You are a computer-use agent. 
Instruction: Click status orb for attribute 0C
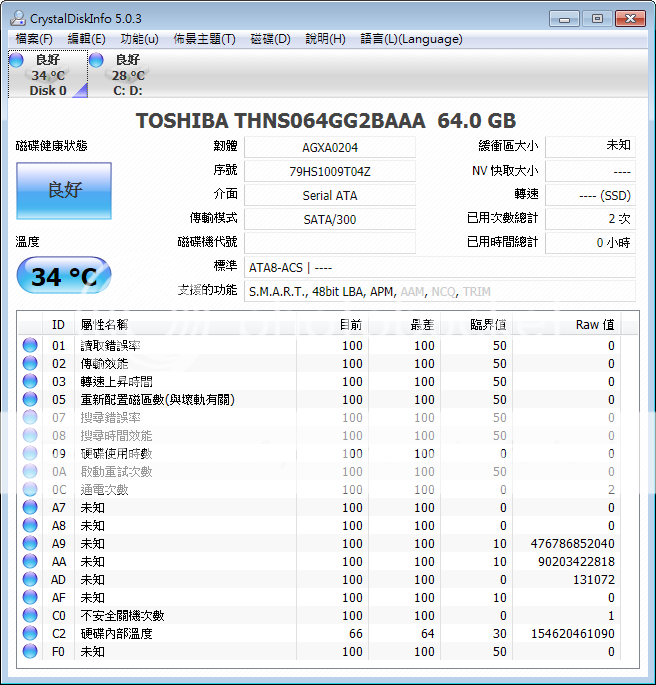point(30,489)
